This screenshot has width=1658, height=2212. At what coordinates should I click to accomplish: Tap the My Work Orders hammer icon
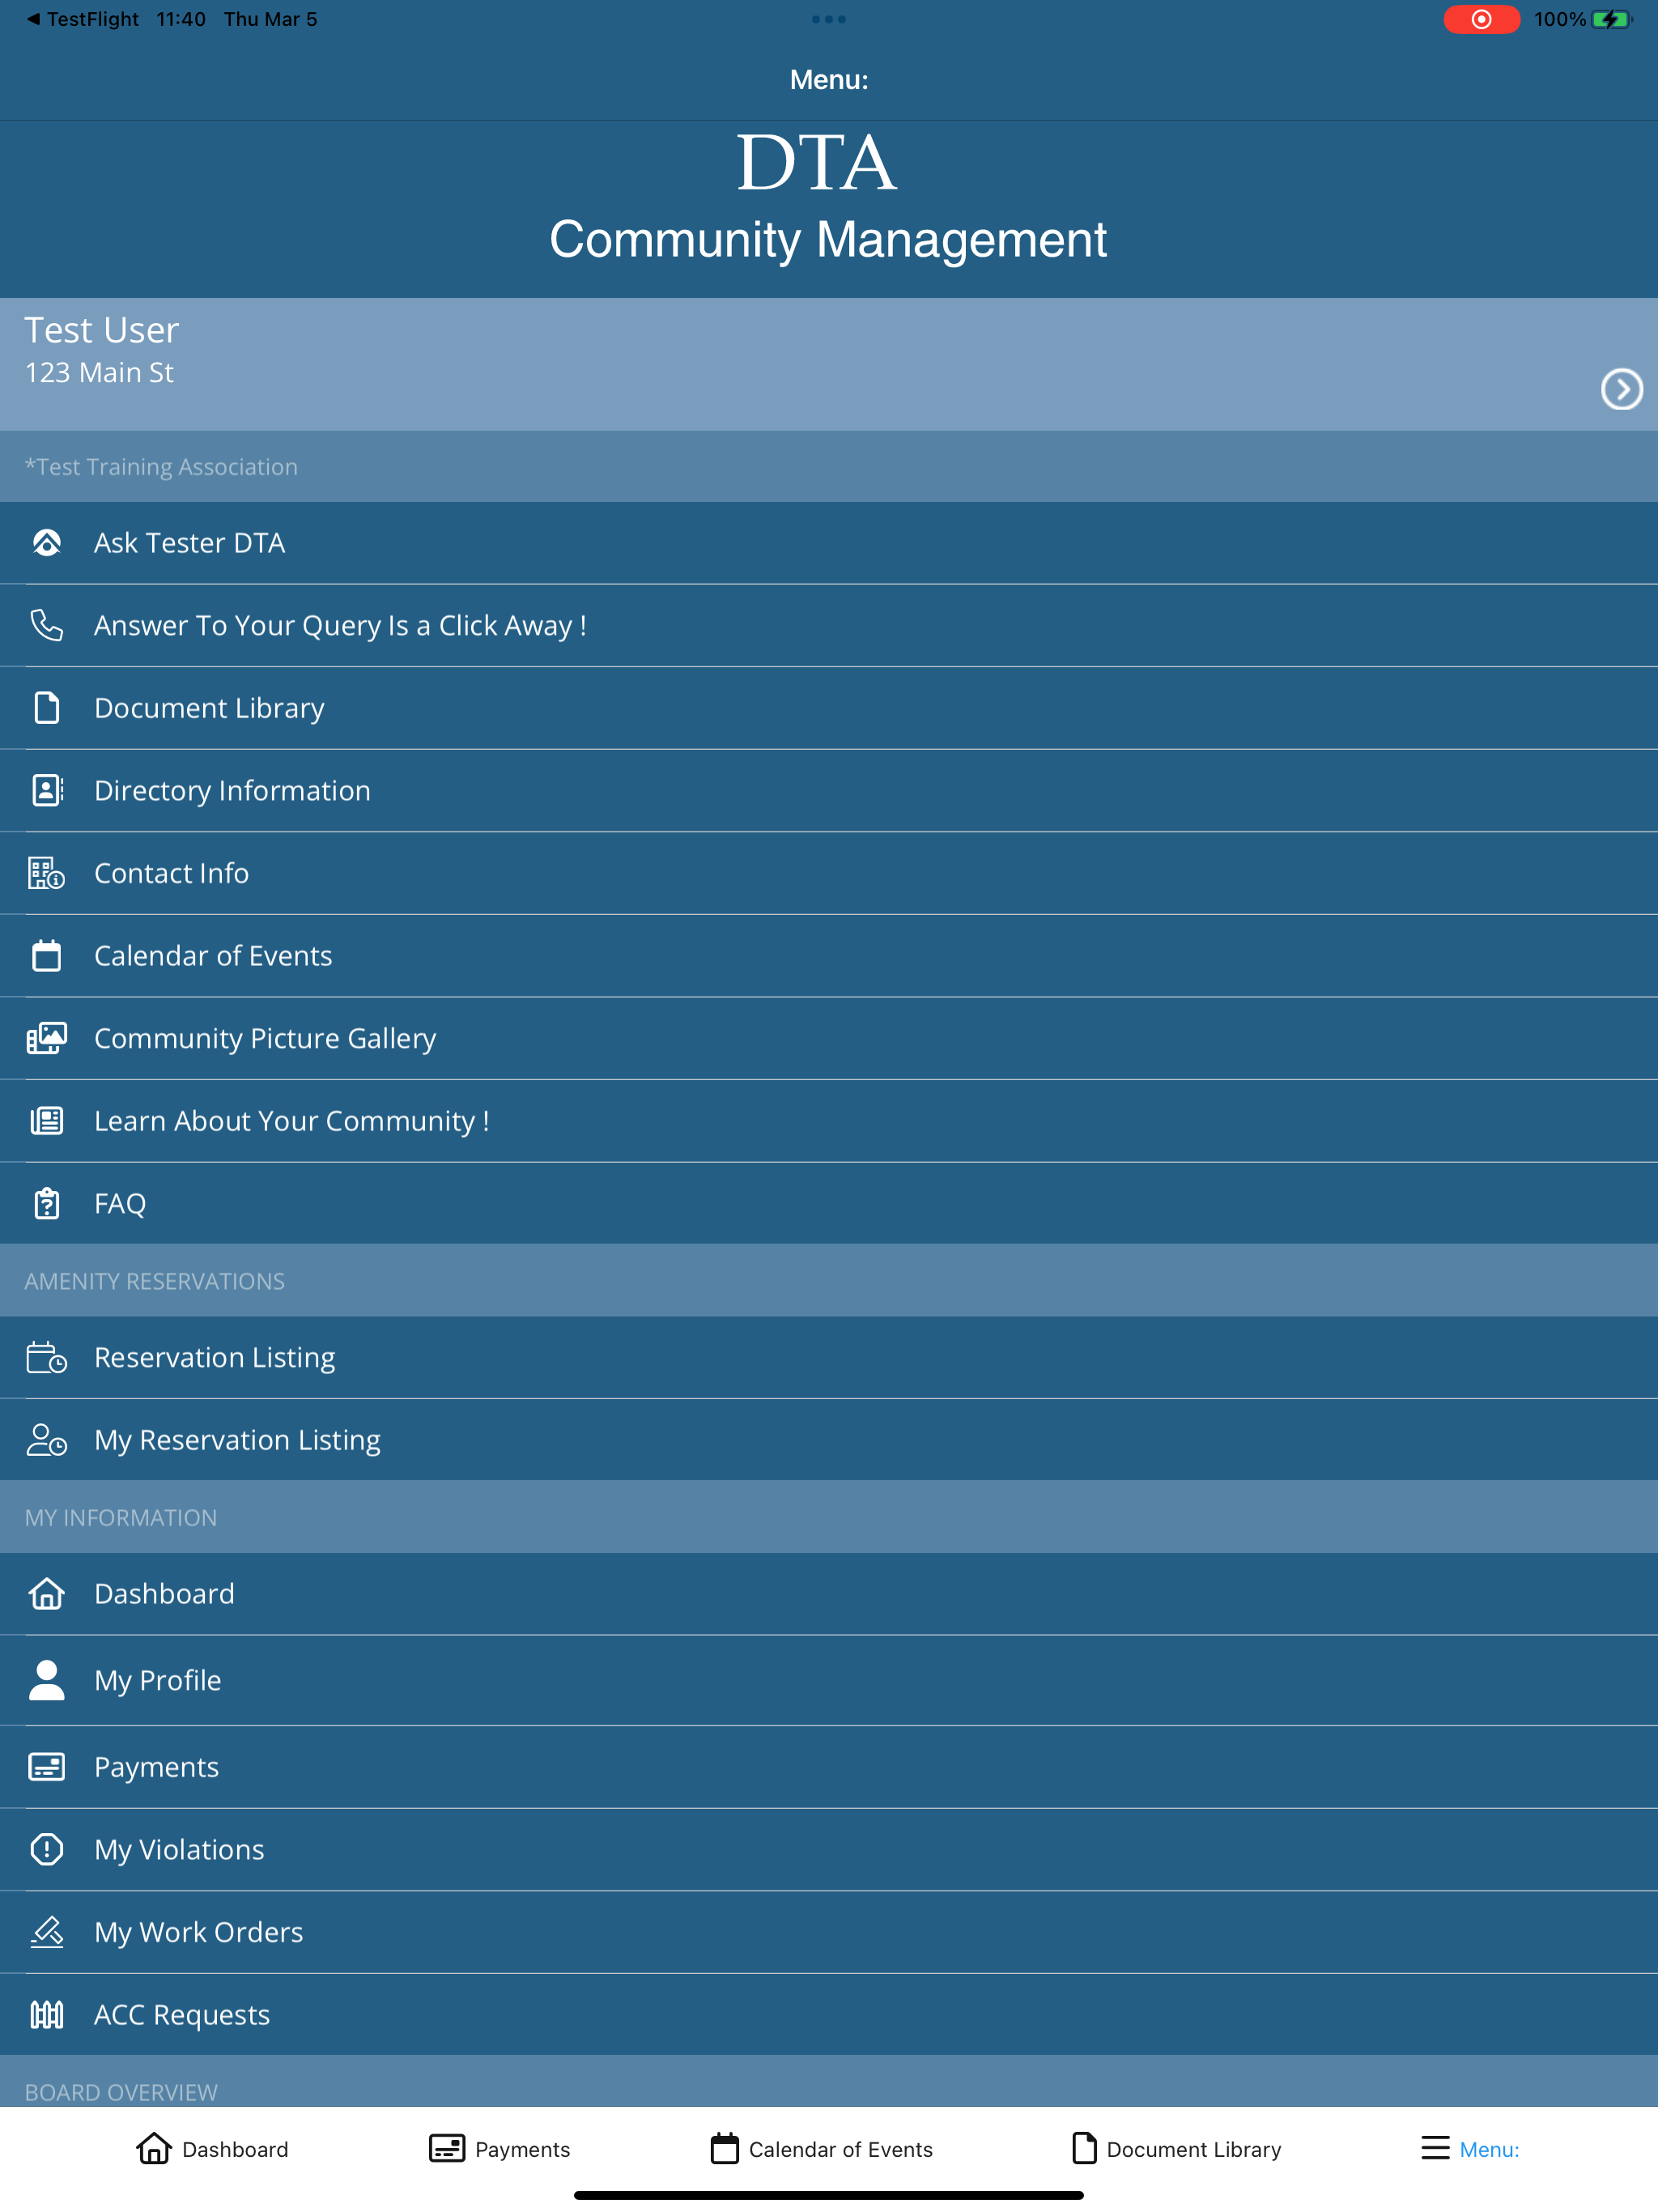pyautogui.click(x=47, y=1932)
